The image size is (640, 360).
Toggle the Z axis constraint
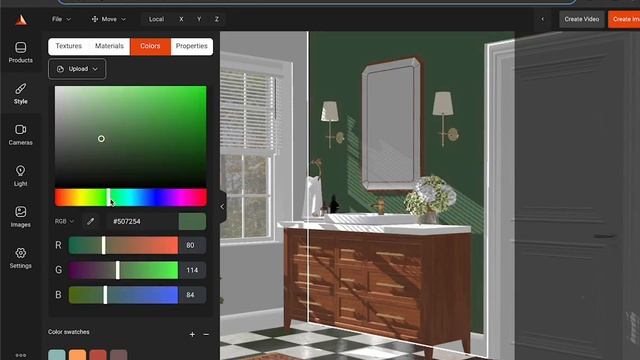point(217,19)
